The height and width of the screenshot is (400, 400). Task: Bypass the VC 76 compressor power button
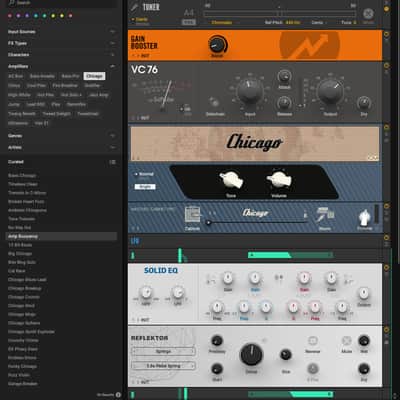386,65
